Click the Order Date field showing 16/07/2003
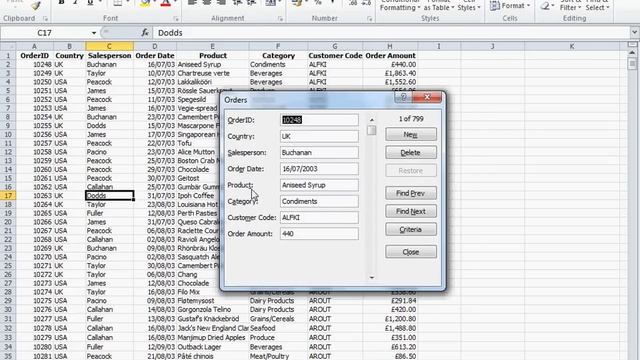640x360 pixels. pos(319,169)
